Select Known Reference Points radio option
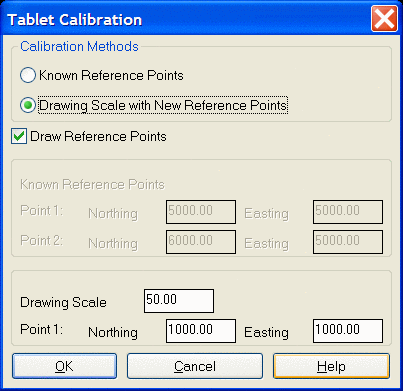Screen dimensions: 403x391 coord(28,75)
